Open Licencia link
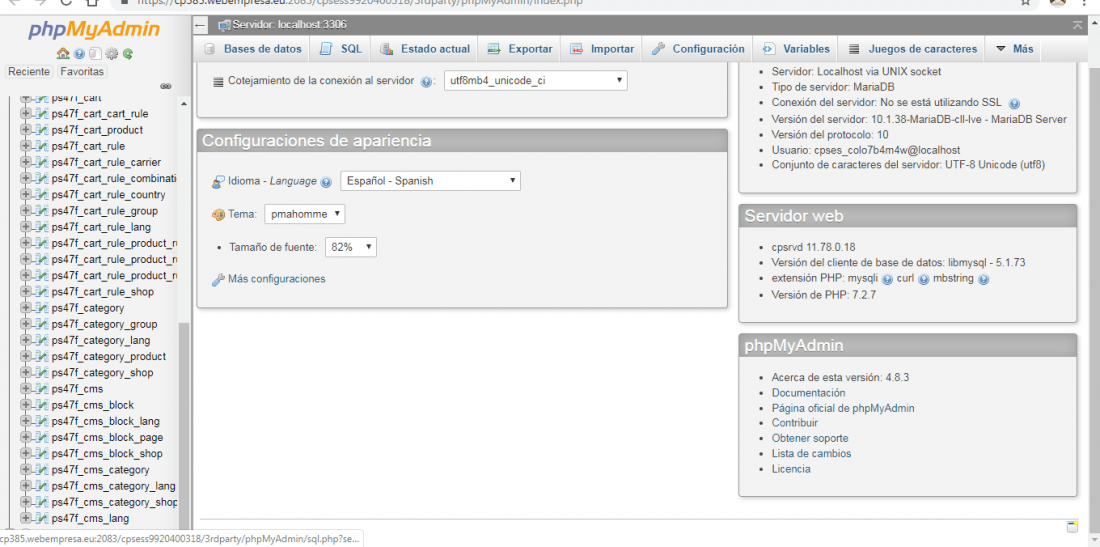 (x=791, y=469)
